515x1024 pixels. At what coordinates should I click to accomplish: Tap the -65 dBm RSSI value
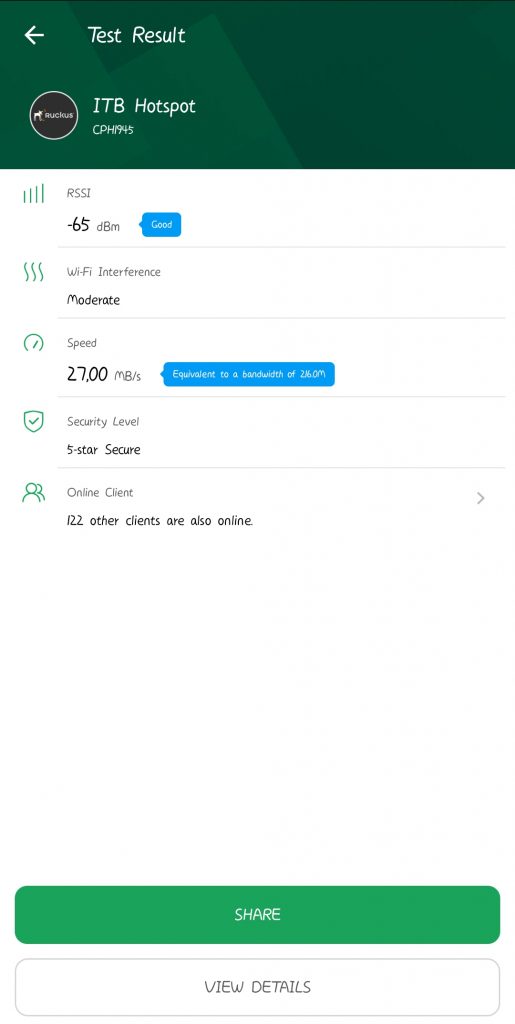[93, 226]
